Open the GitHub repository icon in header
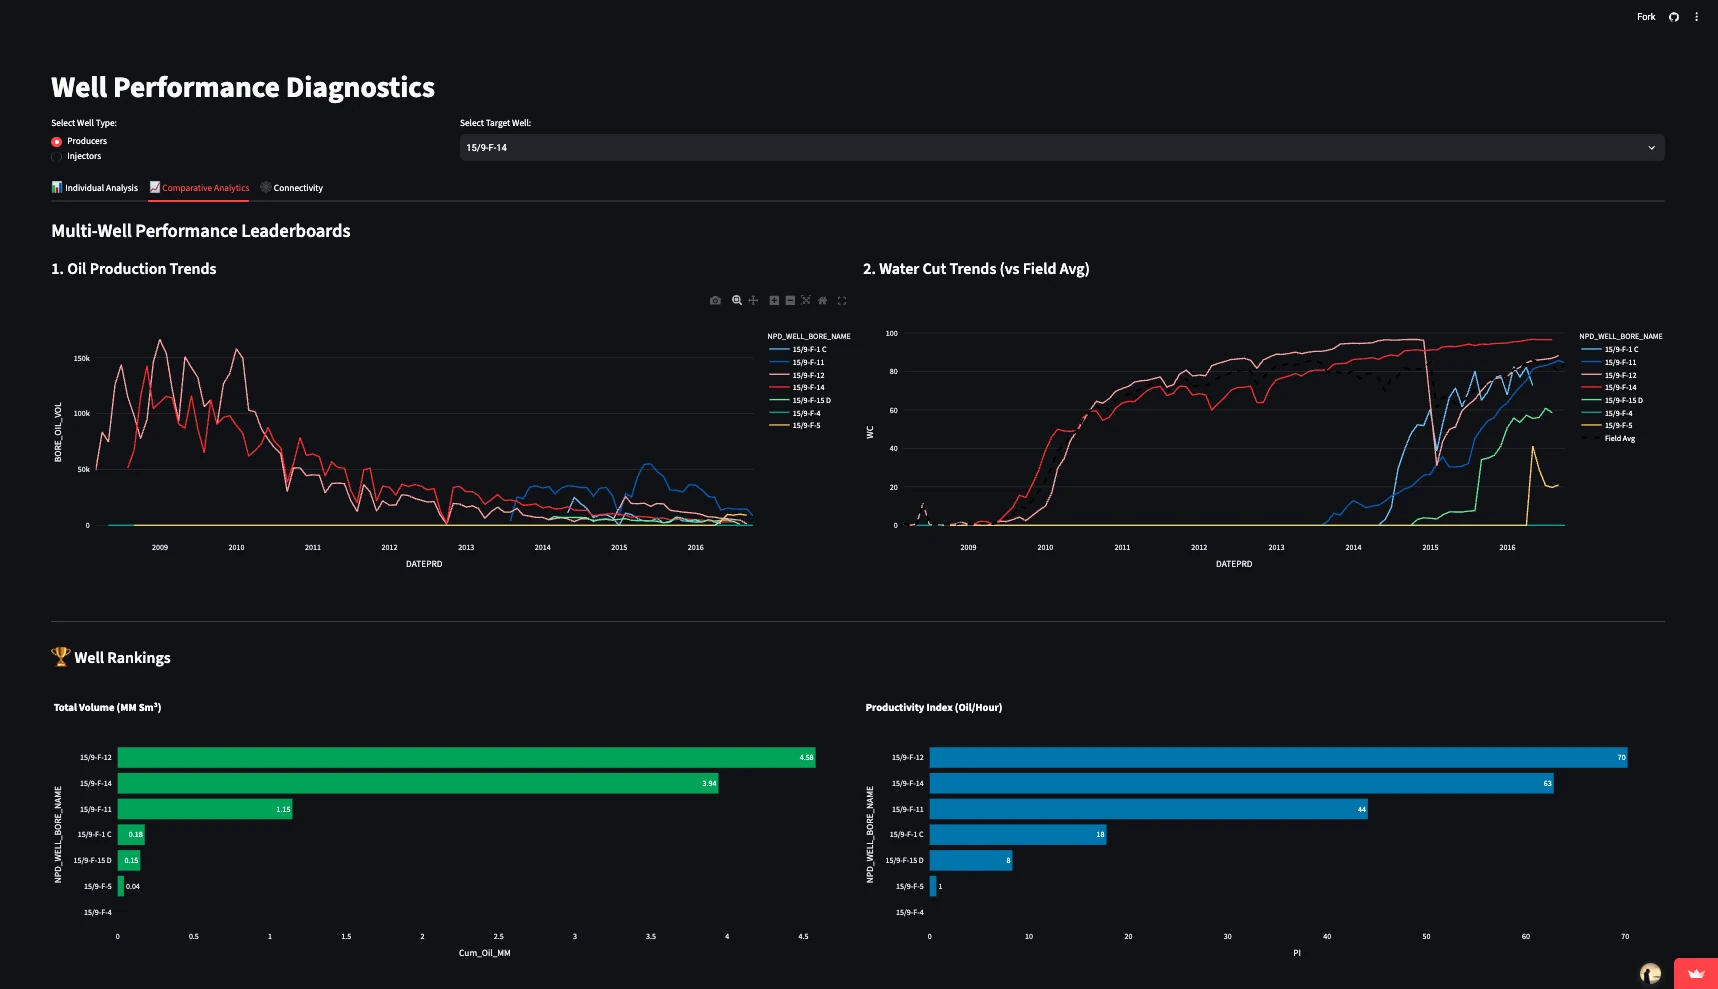This screenshot has height=989, width=1718. tap(1674, 17)
